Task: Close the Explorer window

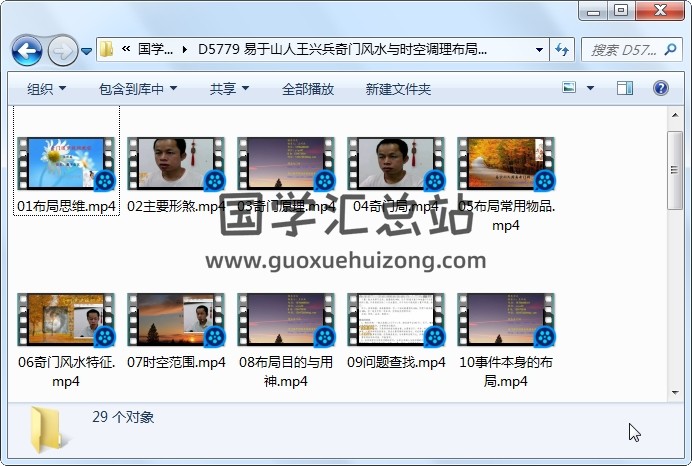Action: [660, 11]
